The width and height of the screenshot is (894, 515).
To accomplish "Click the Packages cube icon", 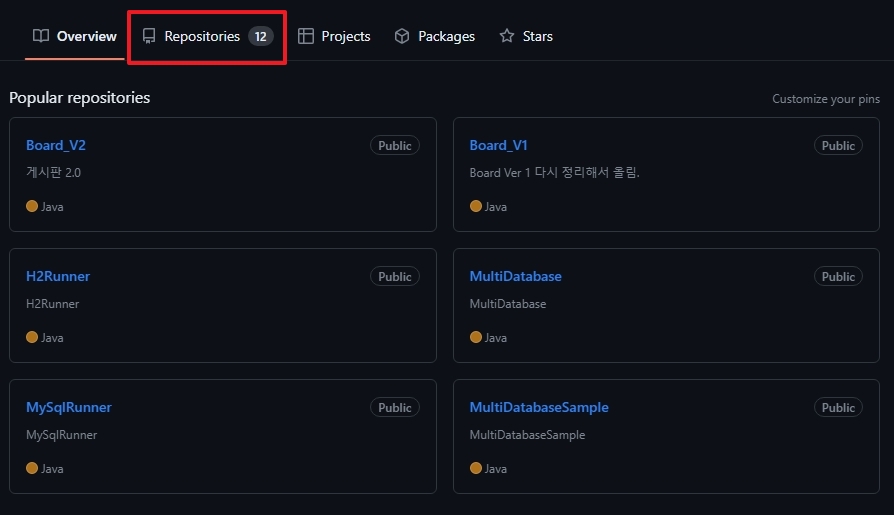I will (402, 36).
